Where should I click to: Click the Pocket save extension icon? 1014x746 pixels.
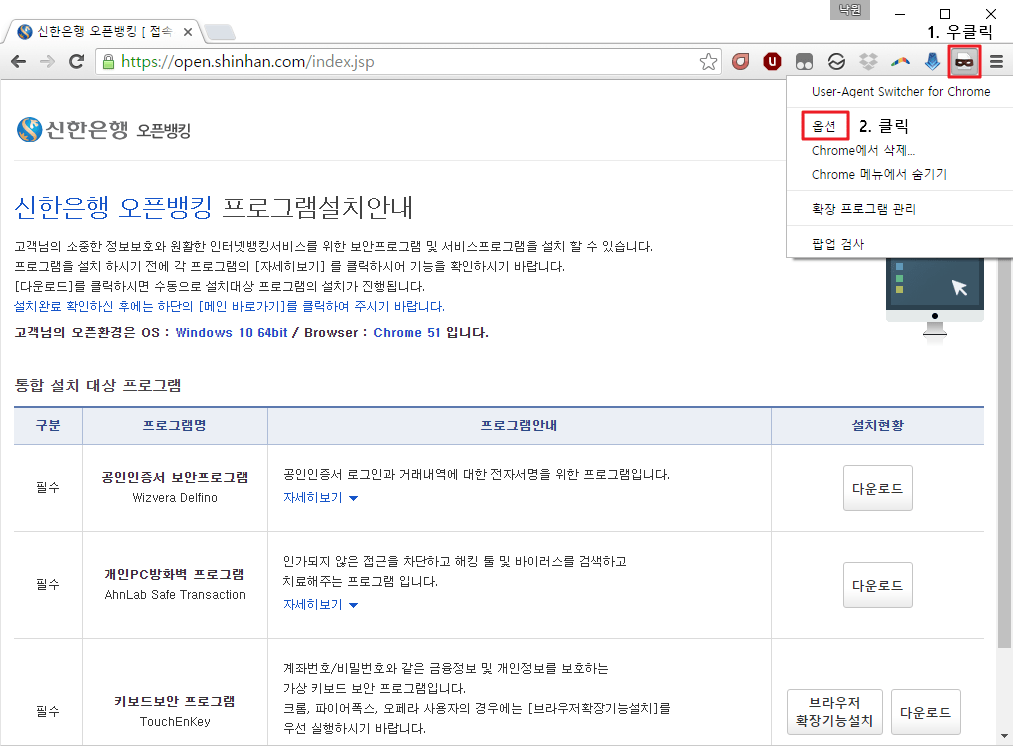pos(740,61)
